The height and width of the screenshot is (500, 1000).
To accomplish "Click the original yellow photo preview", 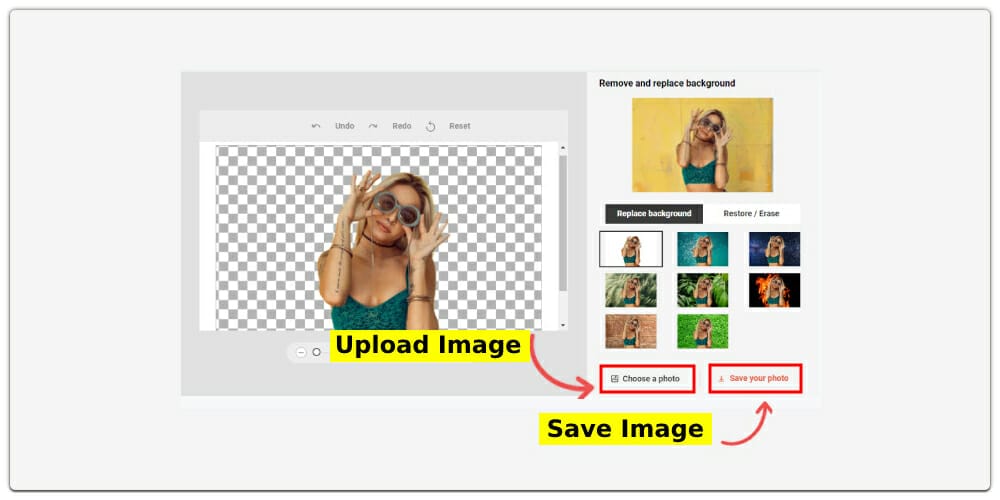I will pos(702,145).
